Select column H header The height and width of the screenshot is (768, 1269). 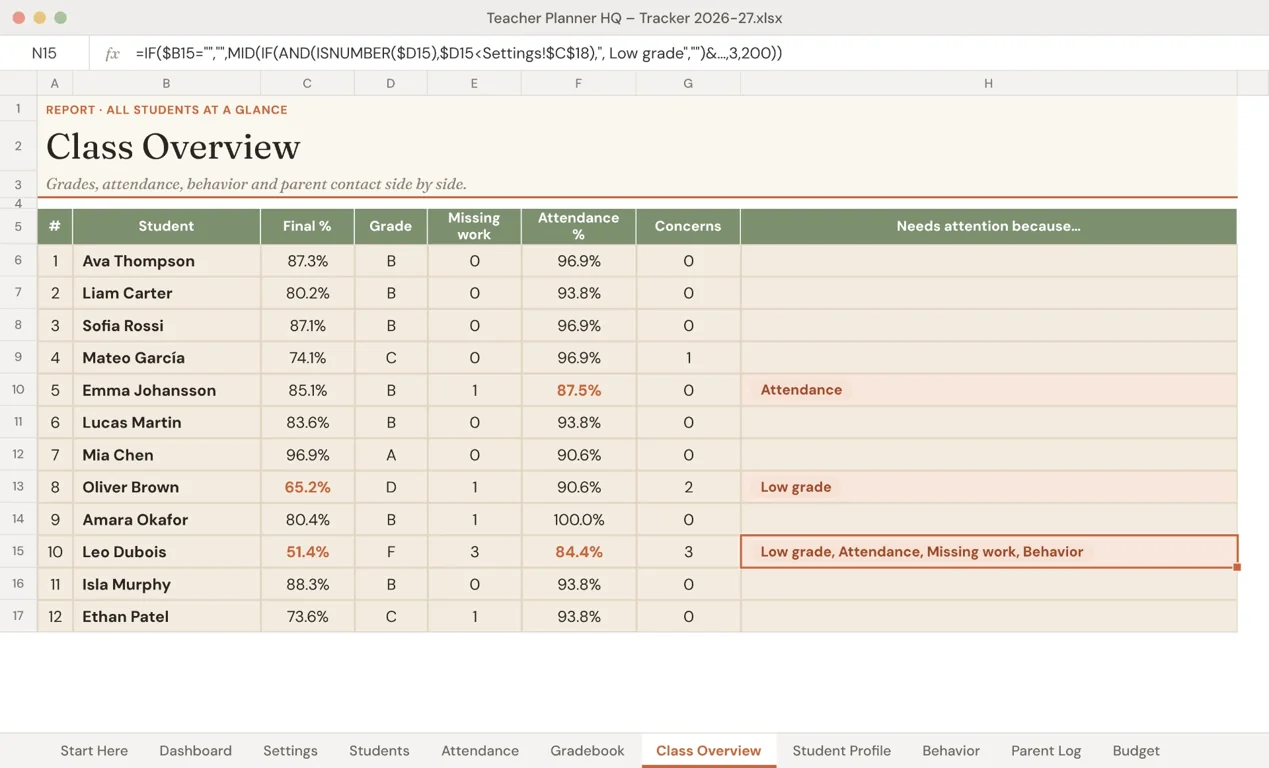(x=988, y=83)
